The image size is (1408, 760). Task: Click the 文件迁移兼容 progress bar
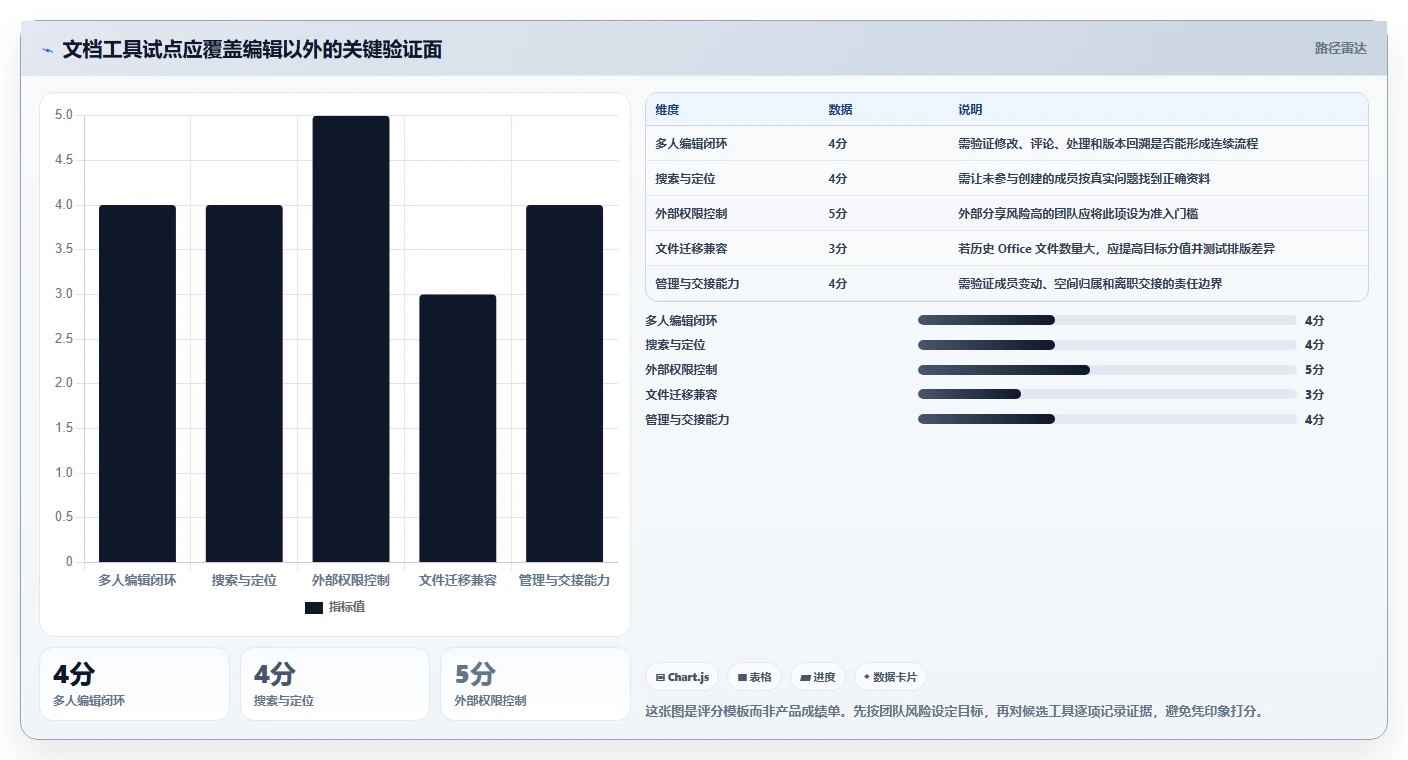(x=1107, y=395)
